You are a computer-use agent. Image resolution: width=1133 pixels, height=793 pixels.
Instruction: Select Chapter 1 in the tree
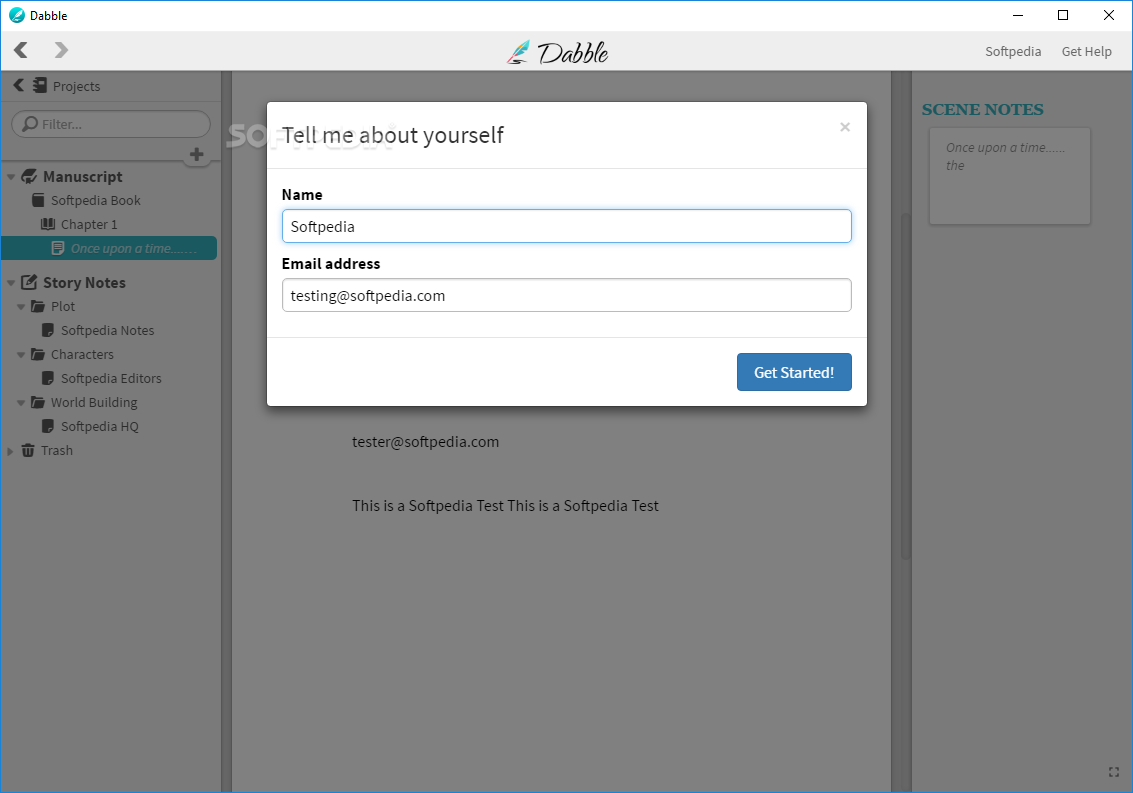89,224
